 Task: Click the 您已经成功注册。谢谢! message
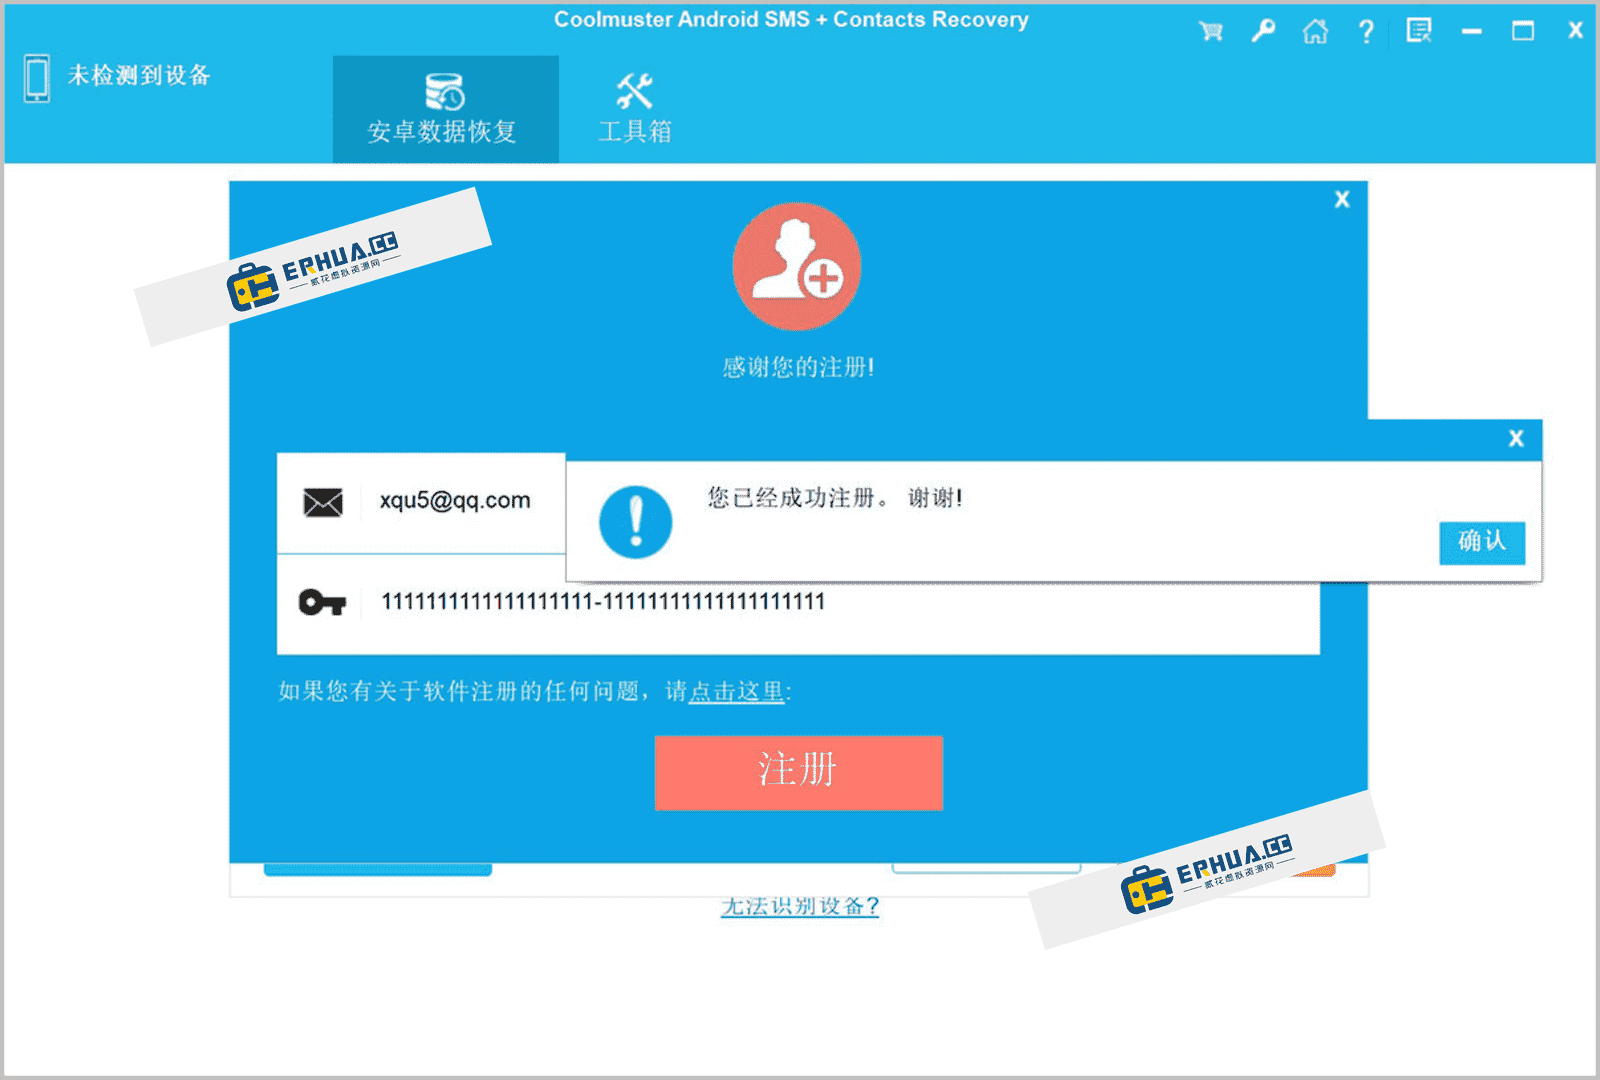[835, 498]
